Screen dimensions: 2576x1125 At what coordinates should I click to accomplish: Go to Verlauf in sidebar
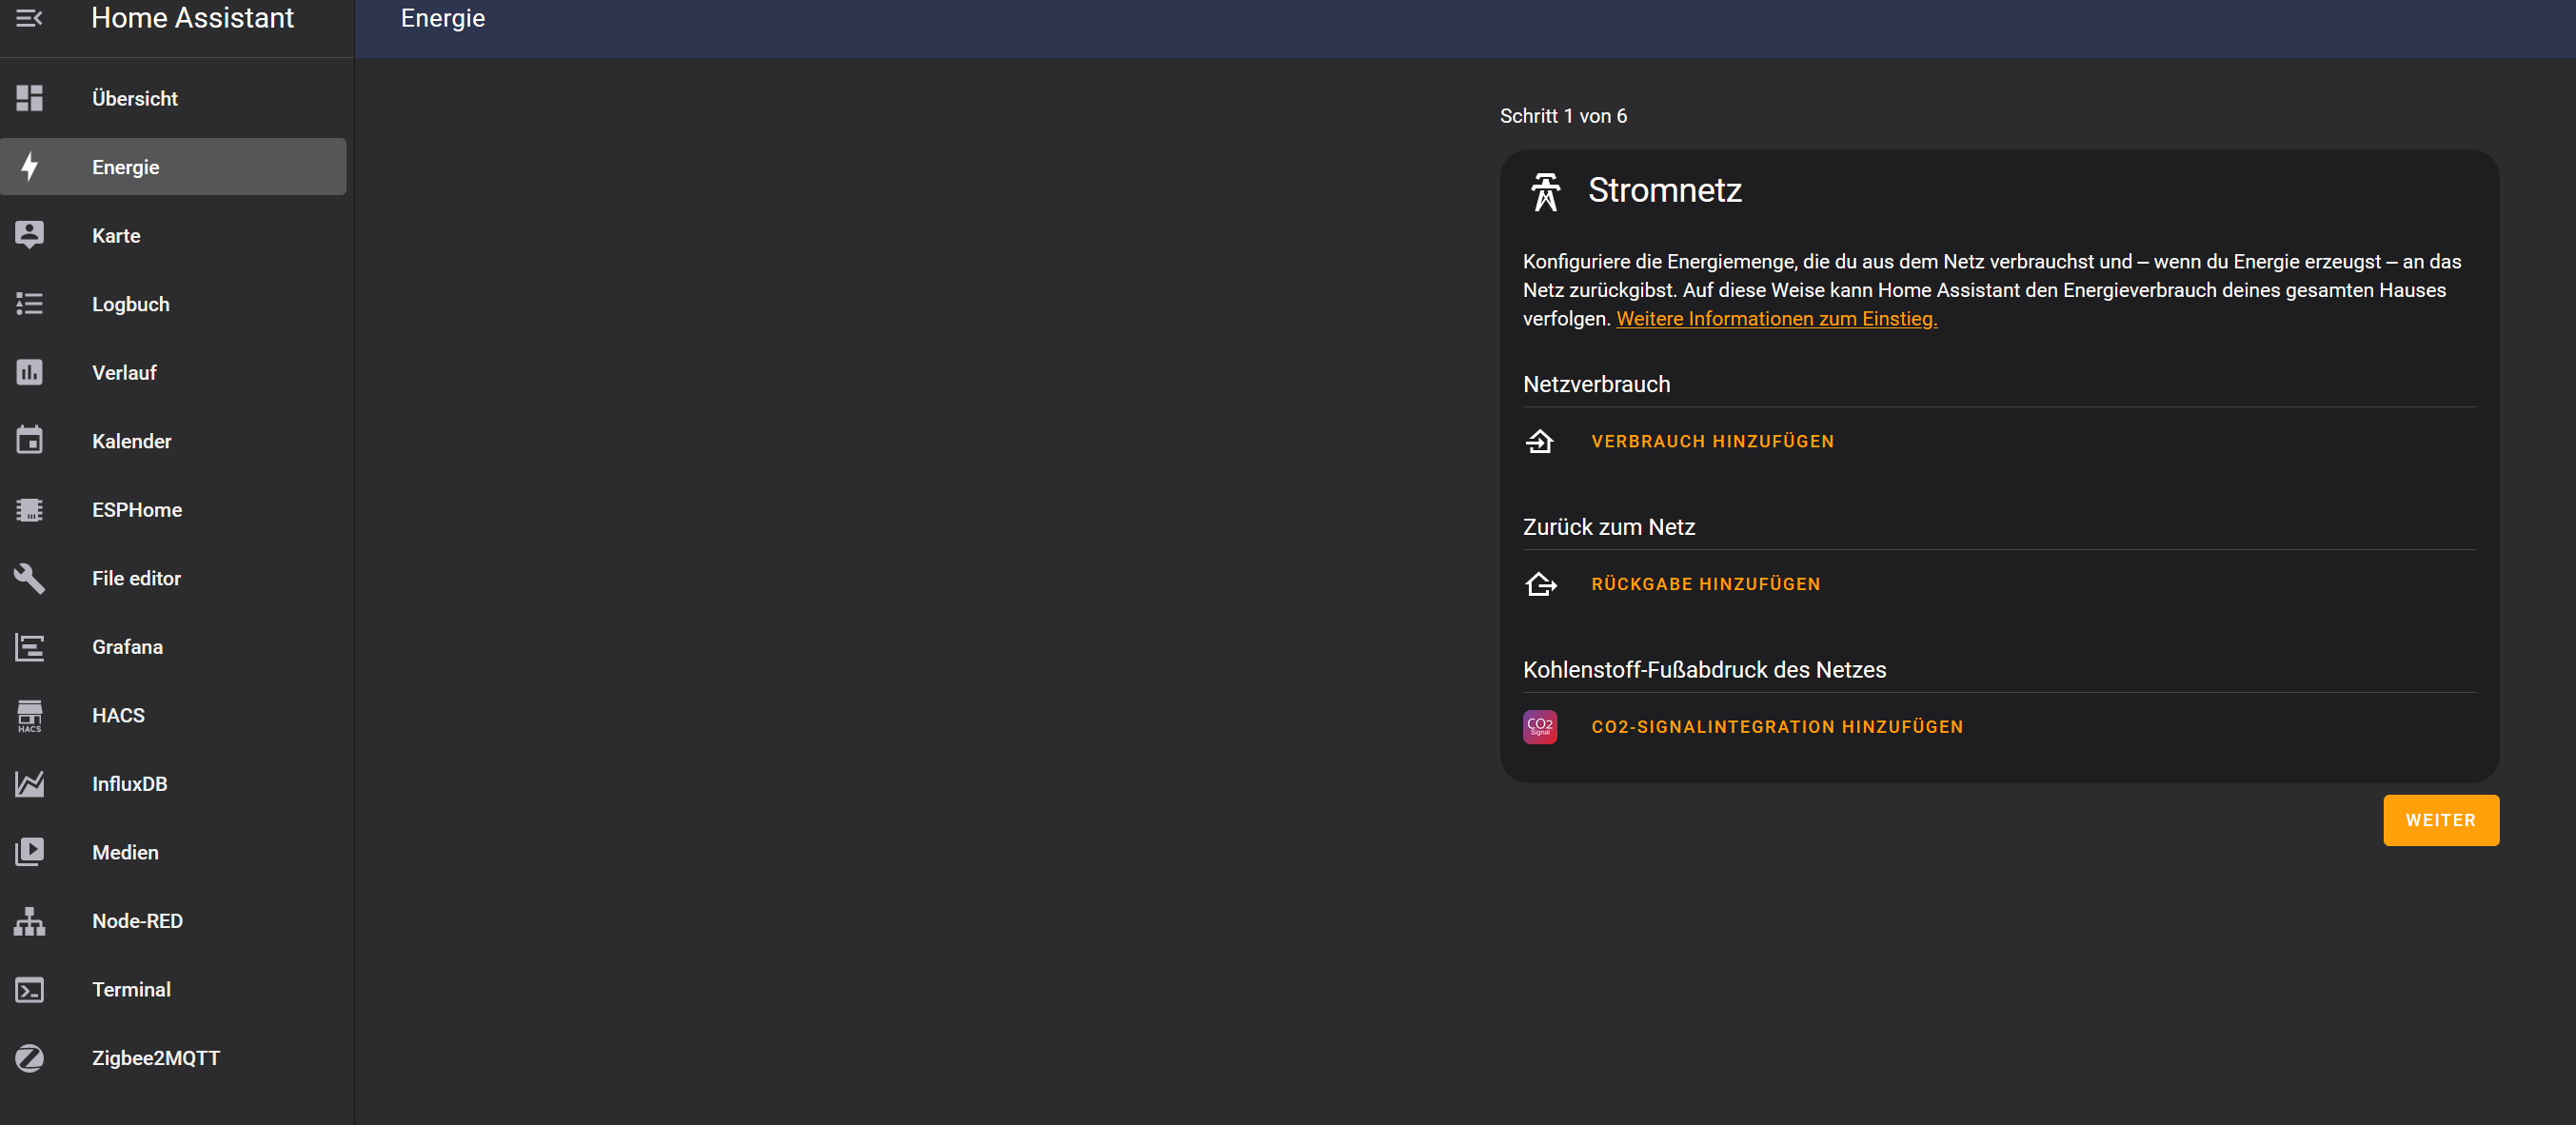pyautogui.click(x=124, y=373)
